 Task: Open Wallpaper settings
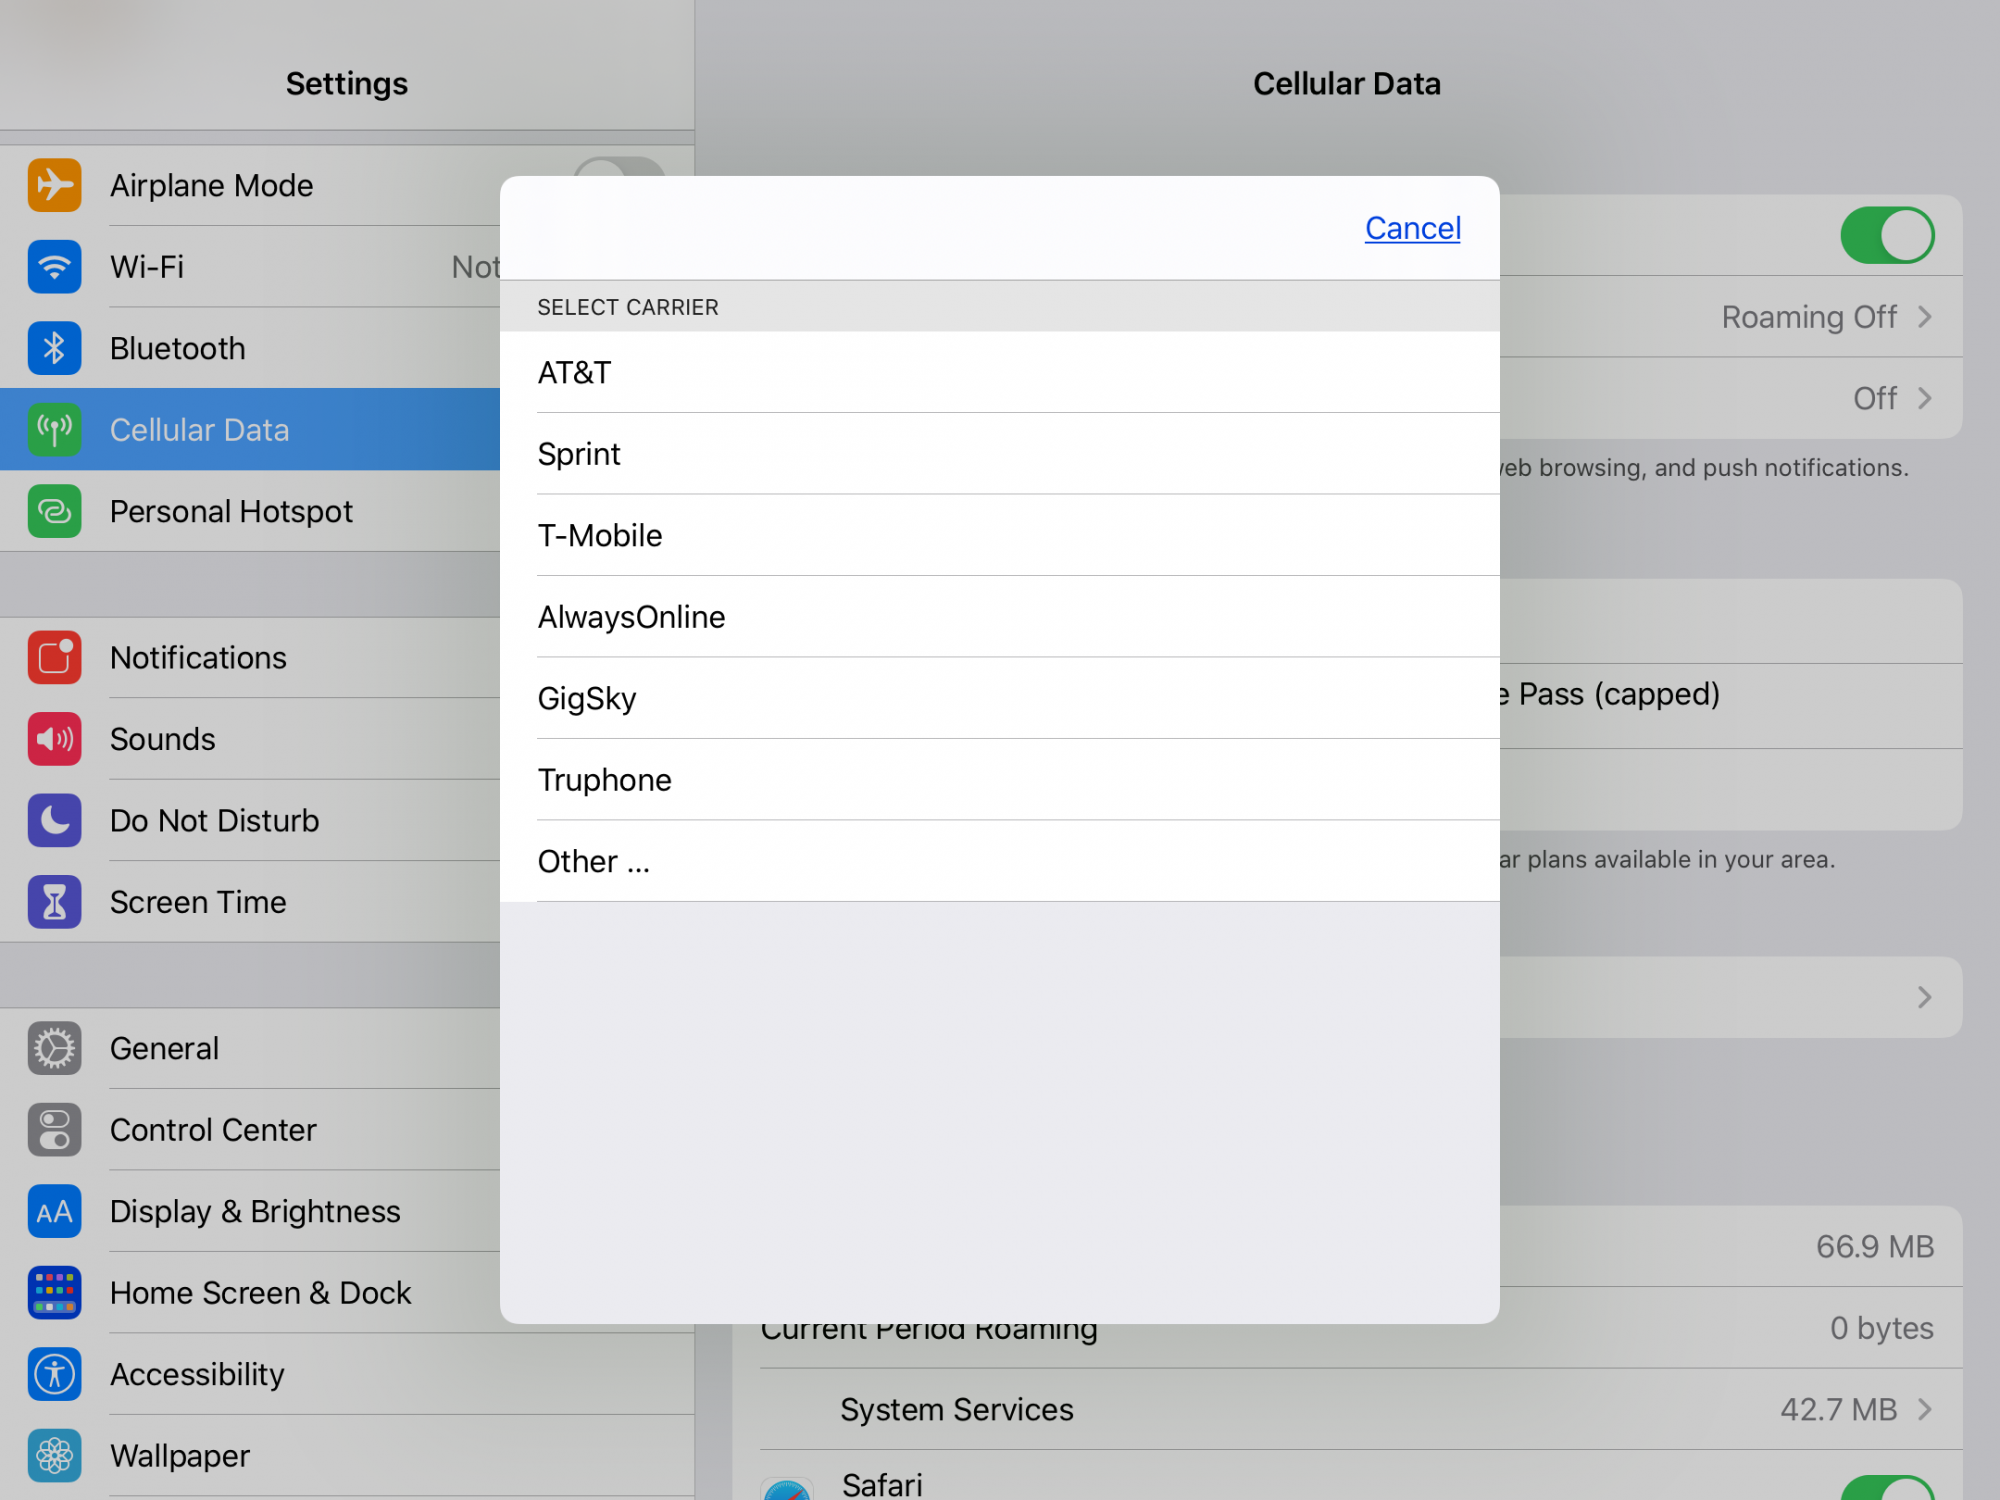[x=347, y=1456]
